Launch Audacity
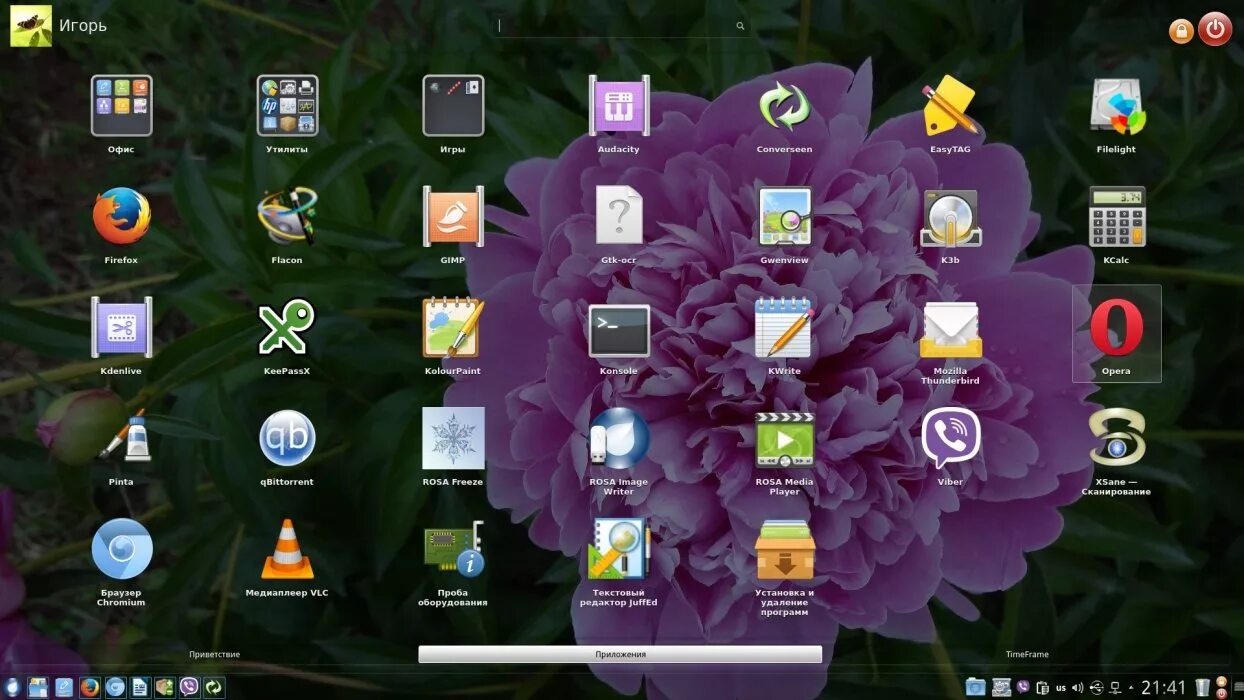 click(x=619, y=106)
